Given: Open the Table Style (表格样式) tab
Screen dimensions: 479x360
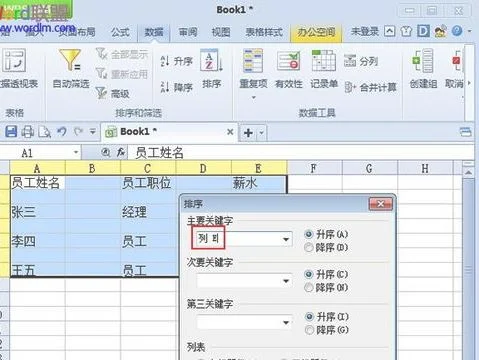Looking at the screenshot, I should tap(264, 32).
